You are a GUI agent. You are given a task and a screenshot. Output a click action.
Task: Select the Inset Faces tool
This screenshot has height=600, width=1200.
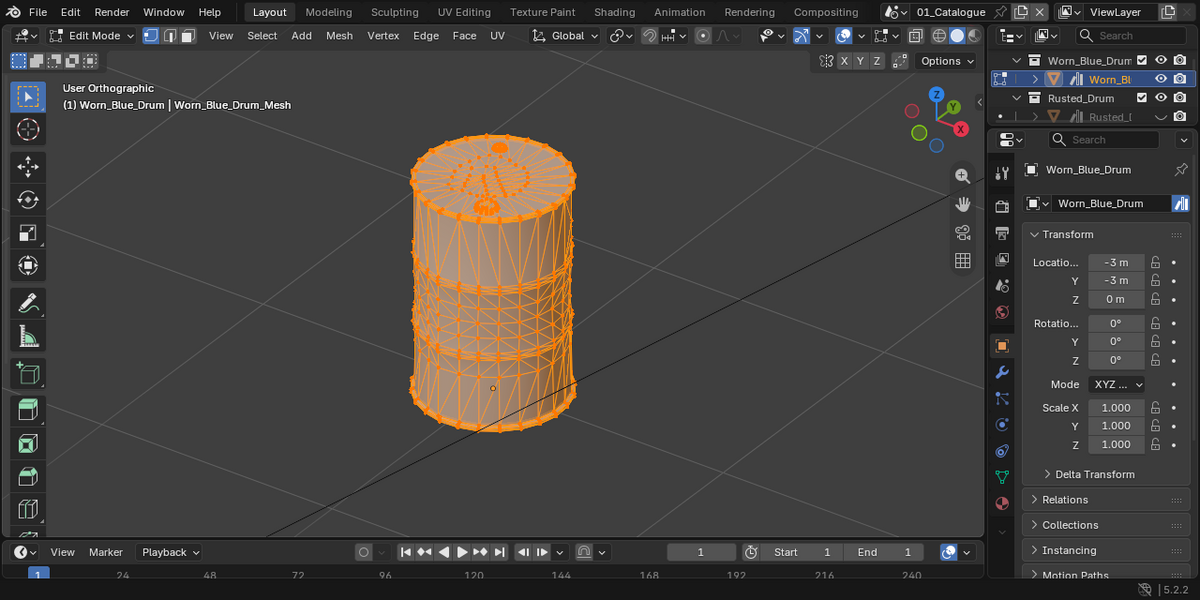(x=28, y=443)
